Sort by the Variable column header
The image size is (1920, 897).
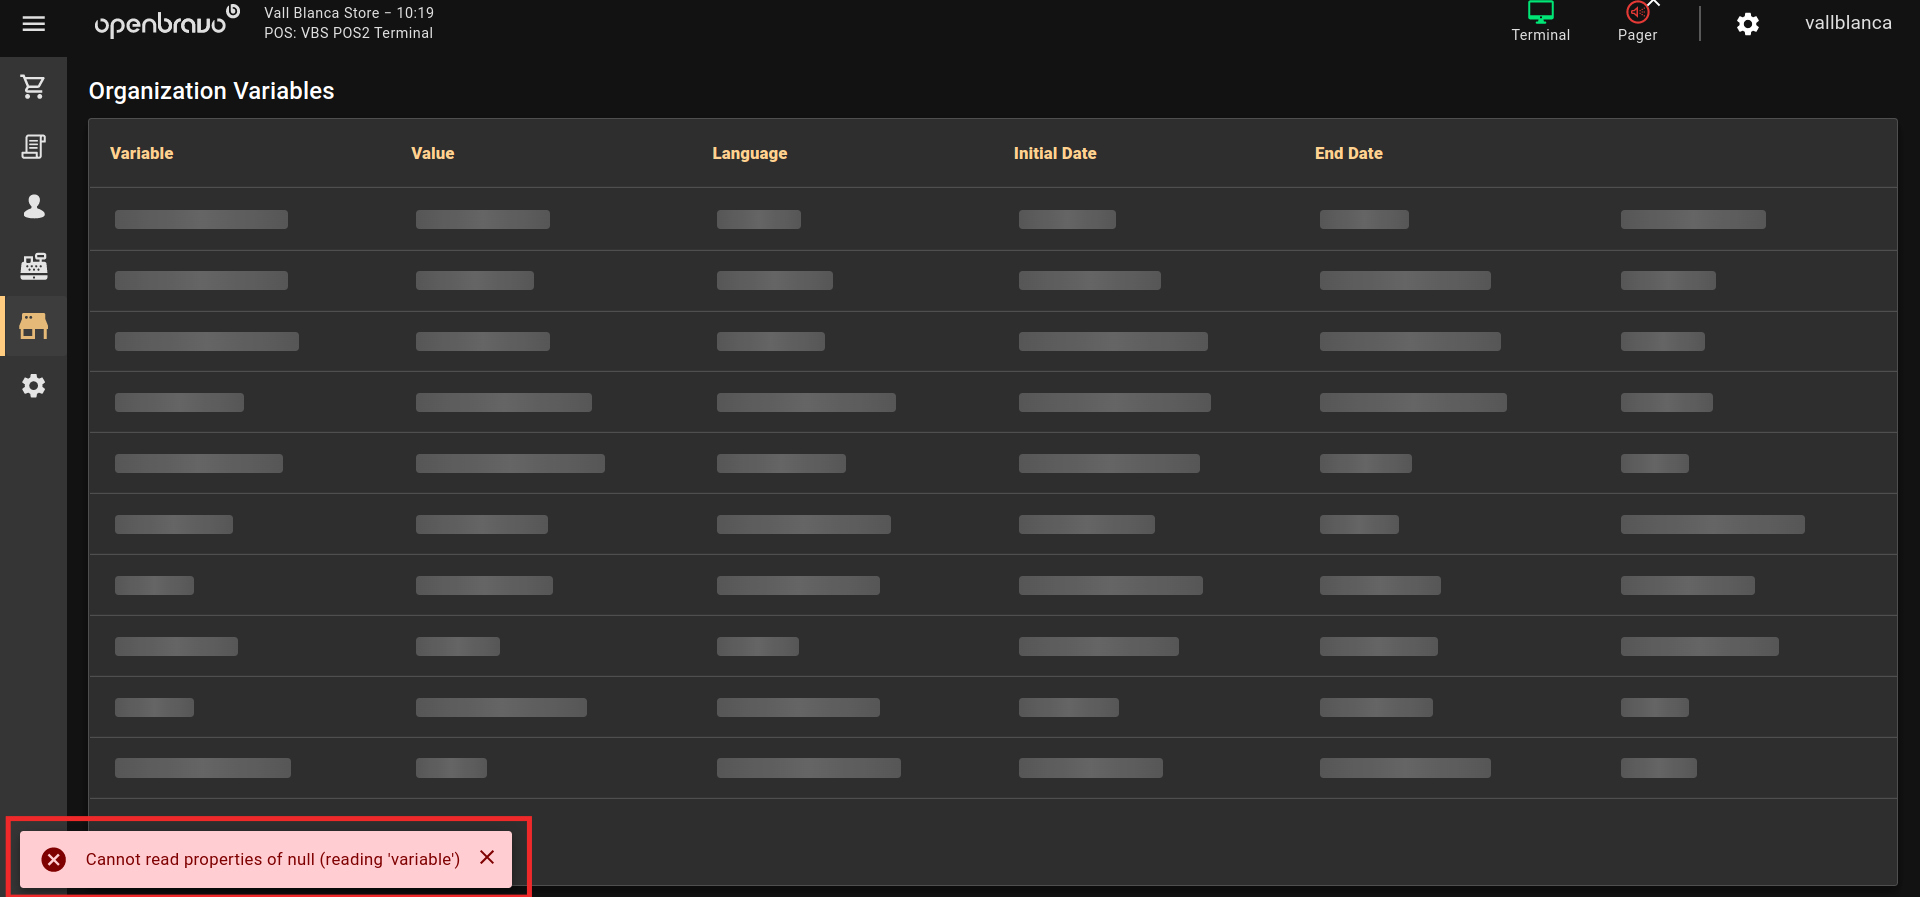coord(142,153)
